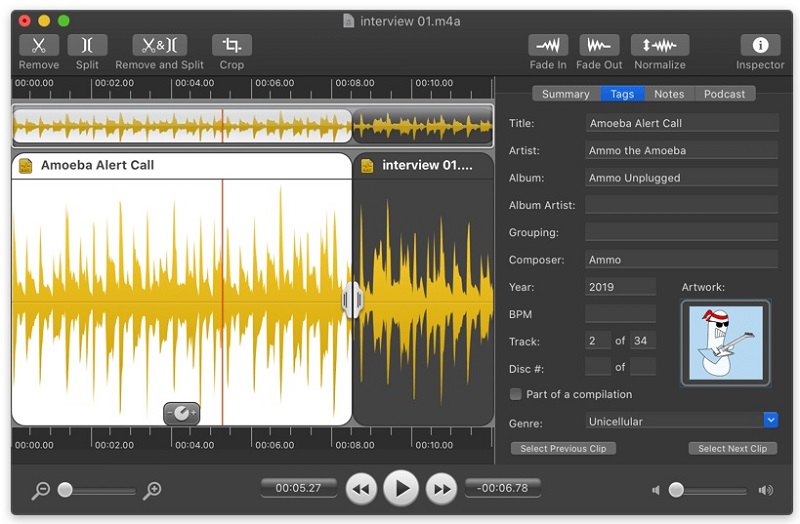Expand the Genre dropdown arrow
Image resolution: width=800 pixels, height=524 pixels.
[x=770, y=421]
